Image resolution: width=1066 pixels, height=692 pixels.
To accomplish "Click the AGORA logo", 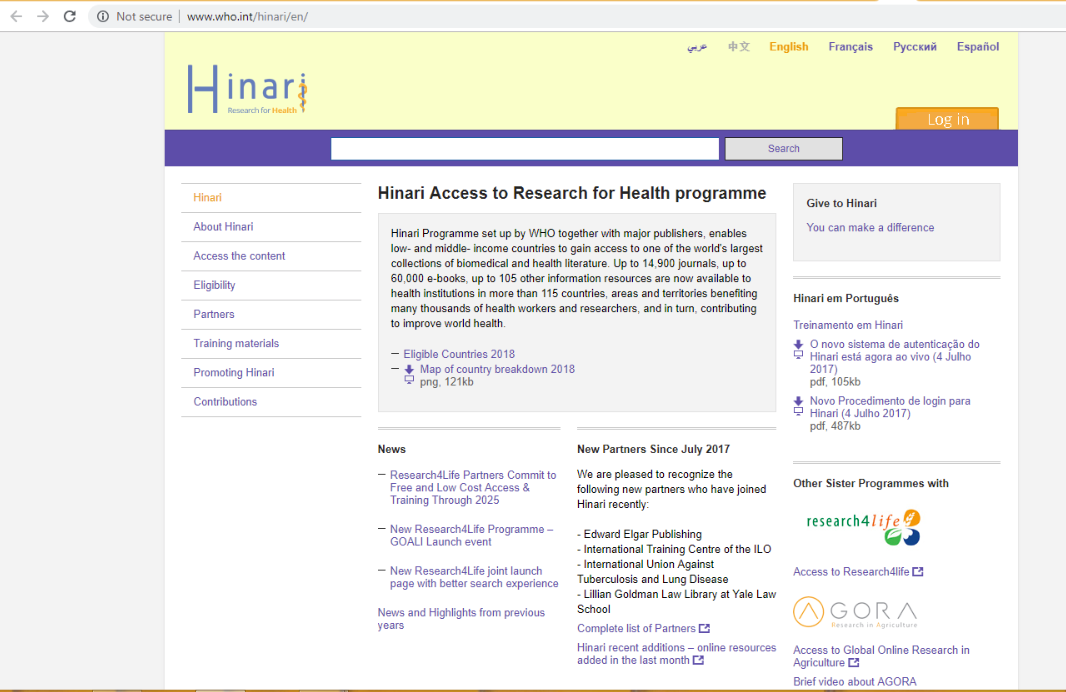I will tap(855, 612).
